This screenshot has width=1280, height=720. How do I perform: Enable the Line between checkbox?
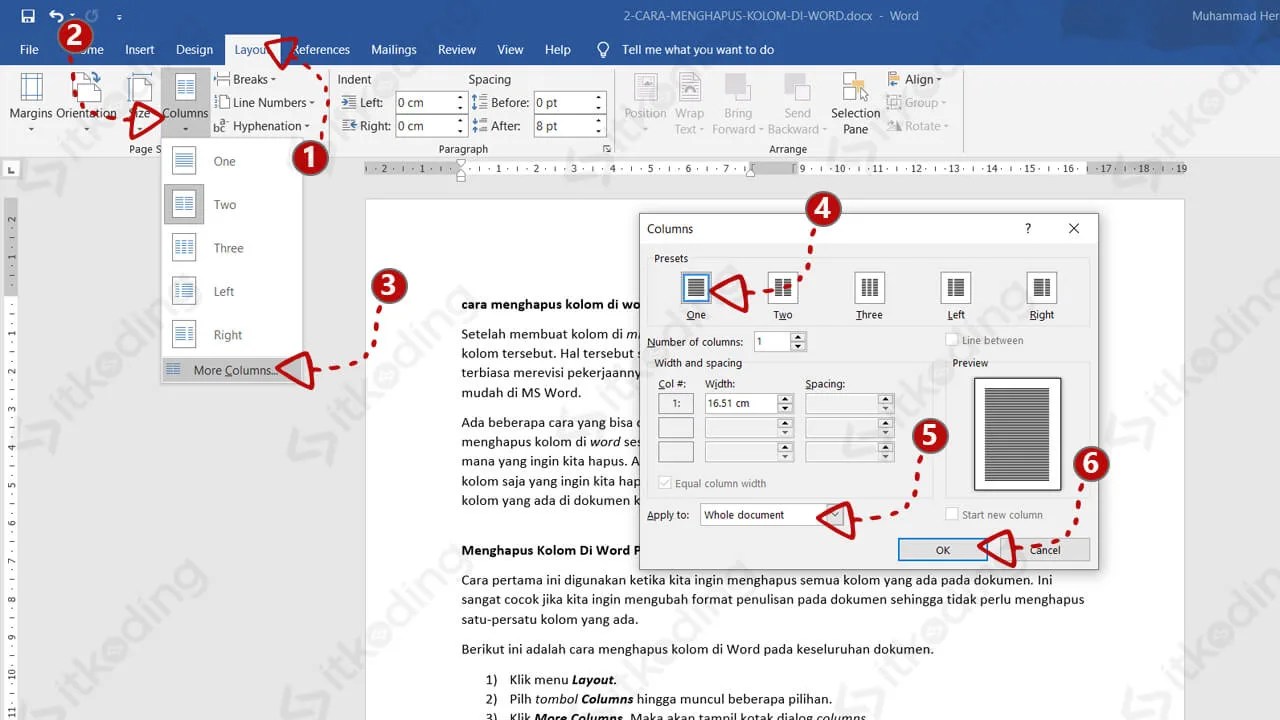coord(952,340)
